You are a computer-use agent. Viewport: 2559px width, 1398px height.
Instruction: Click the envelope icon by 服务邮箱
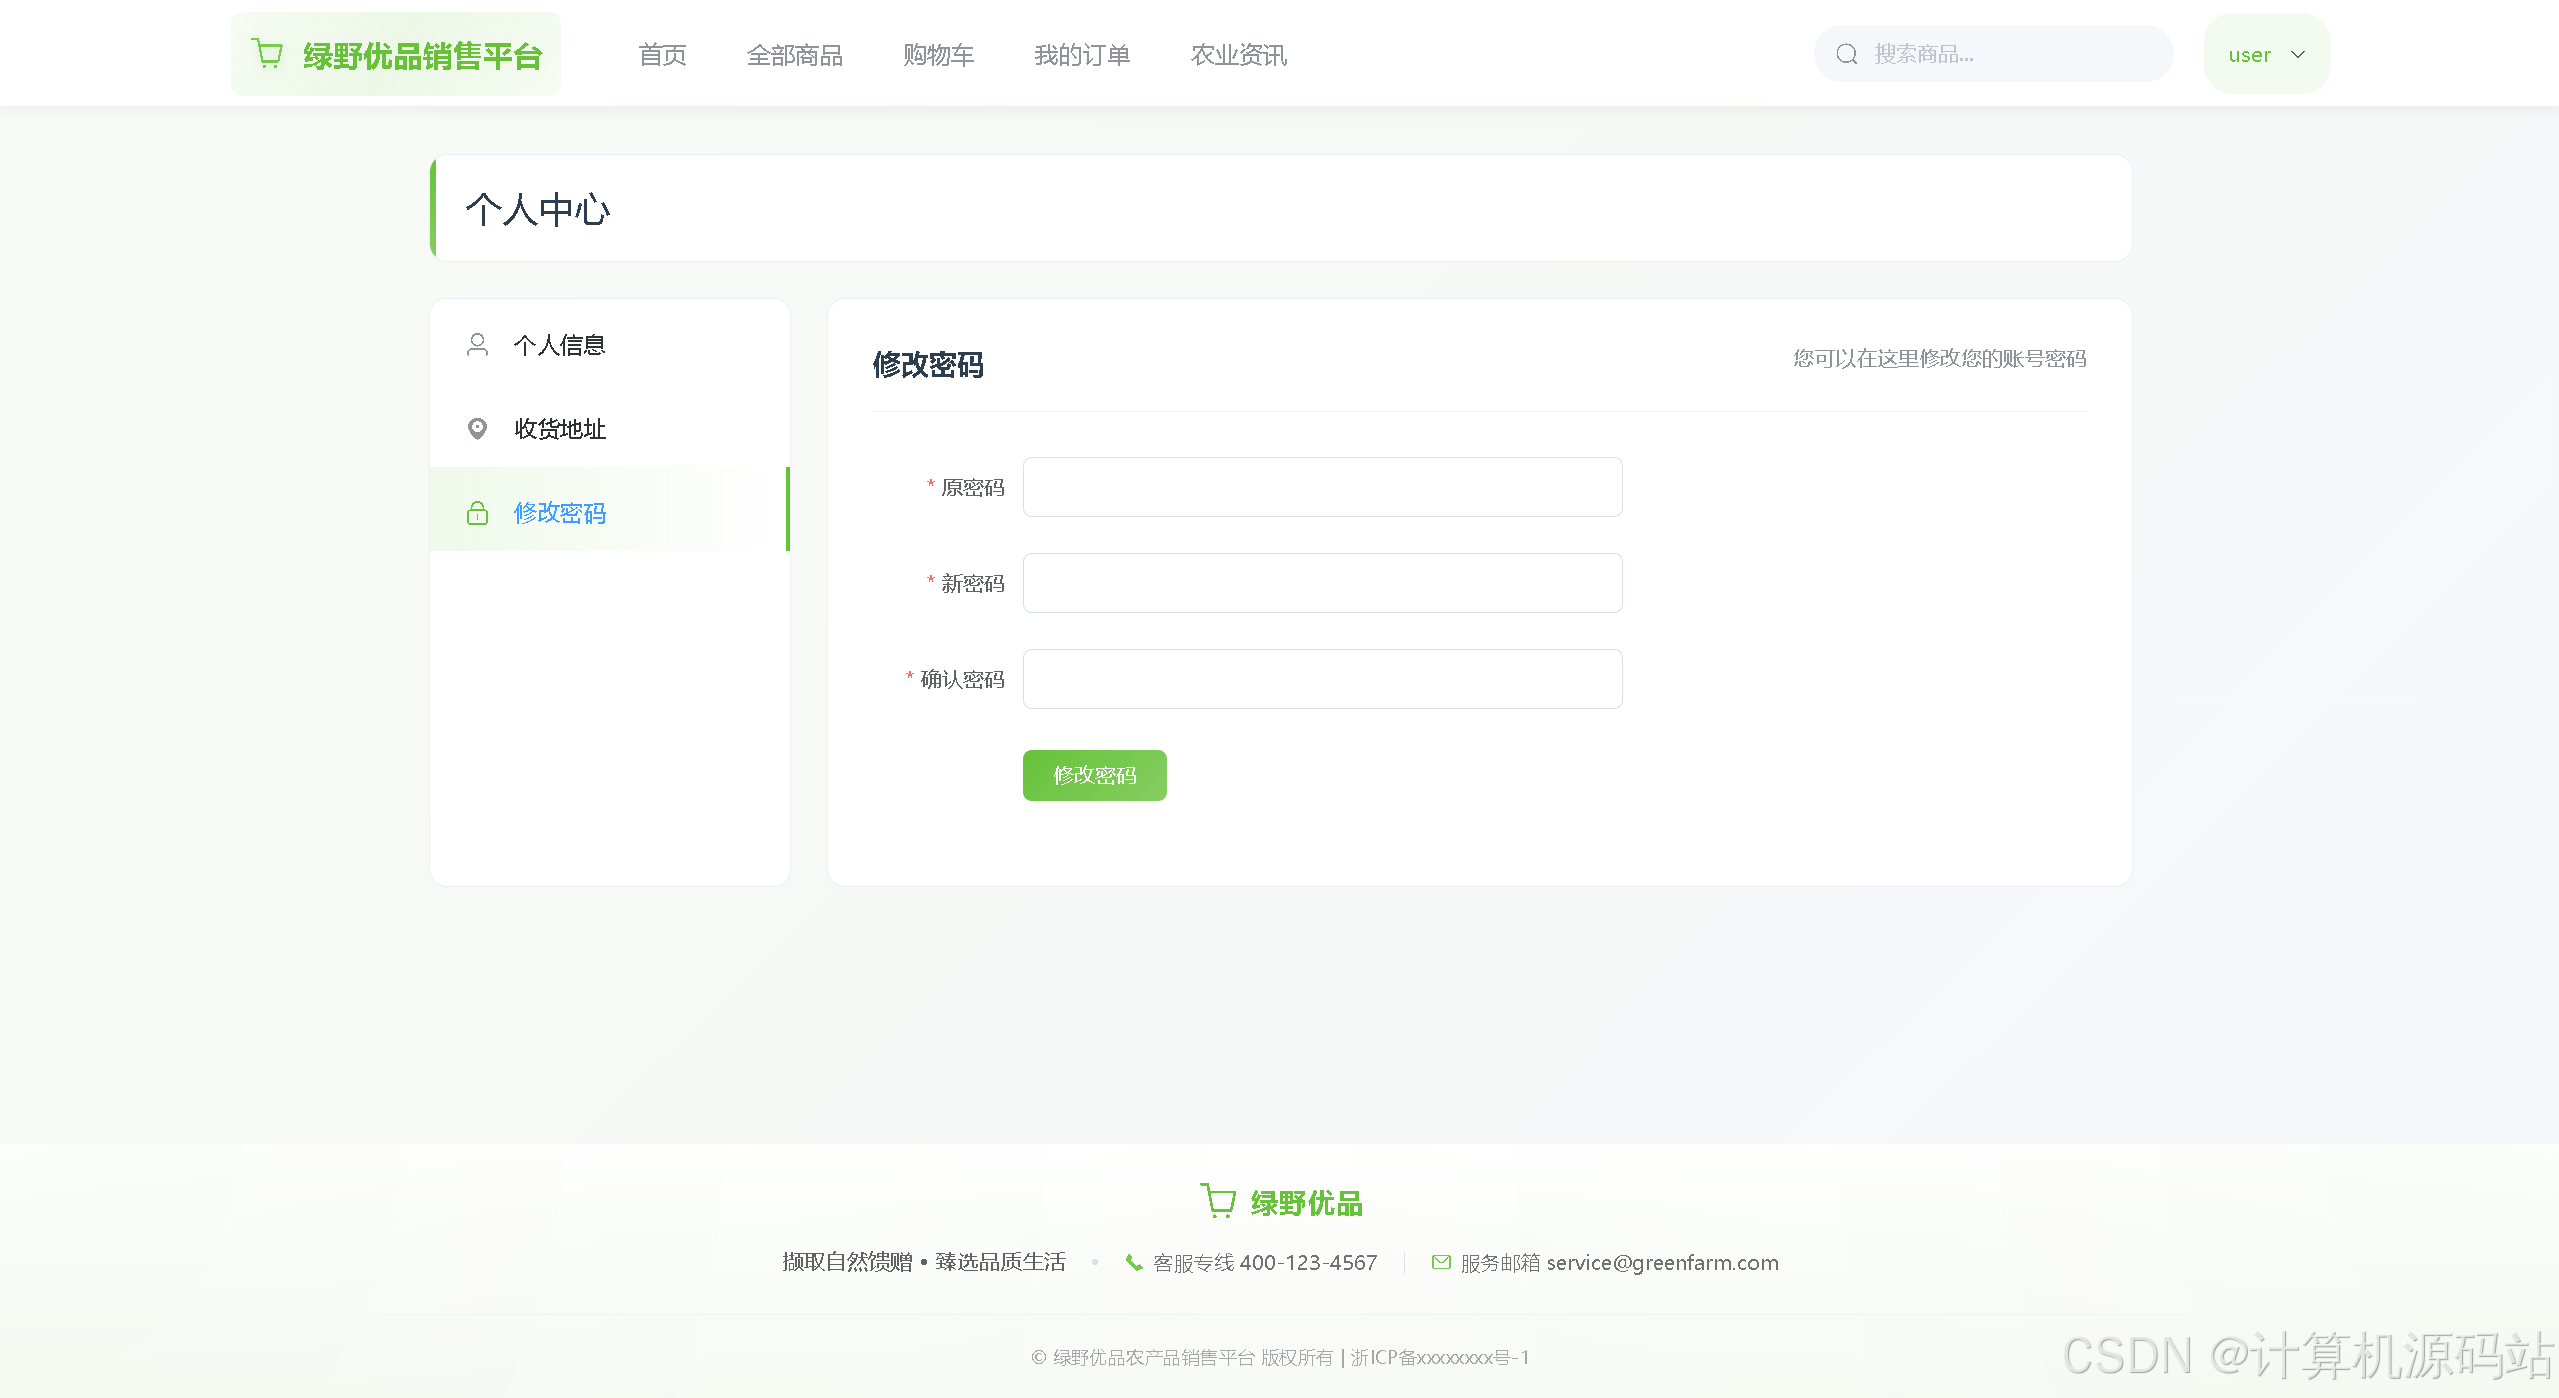point(1441,1262)
